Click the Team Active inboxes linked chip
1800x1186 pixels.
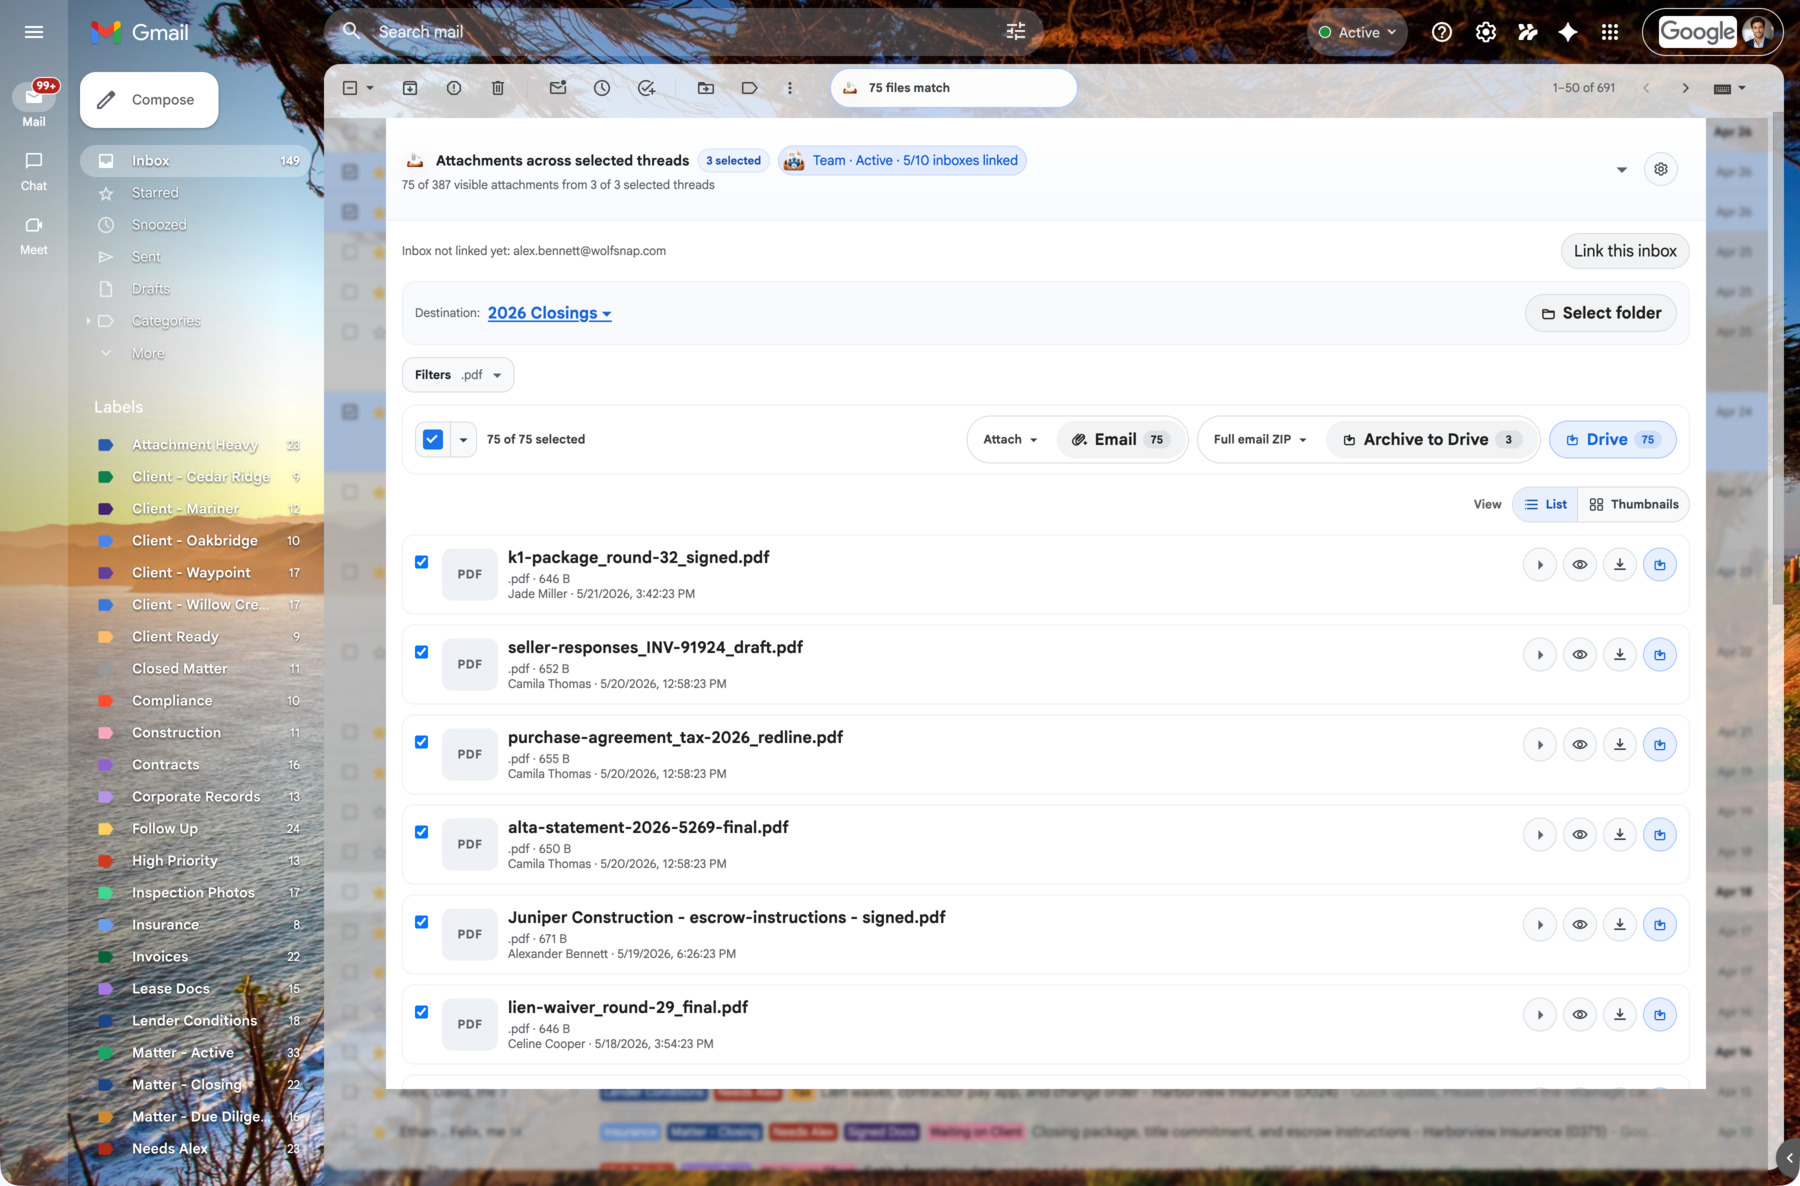(902, 161)
